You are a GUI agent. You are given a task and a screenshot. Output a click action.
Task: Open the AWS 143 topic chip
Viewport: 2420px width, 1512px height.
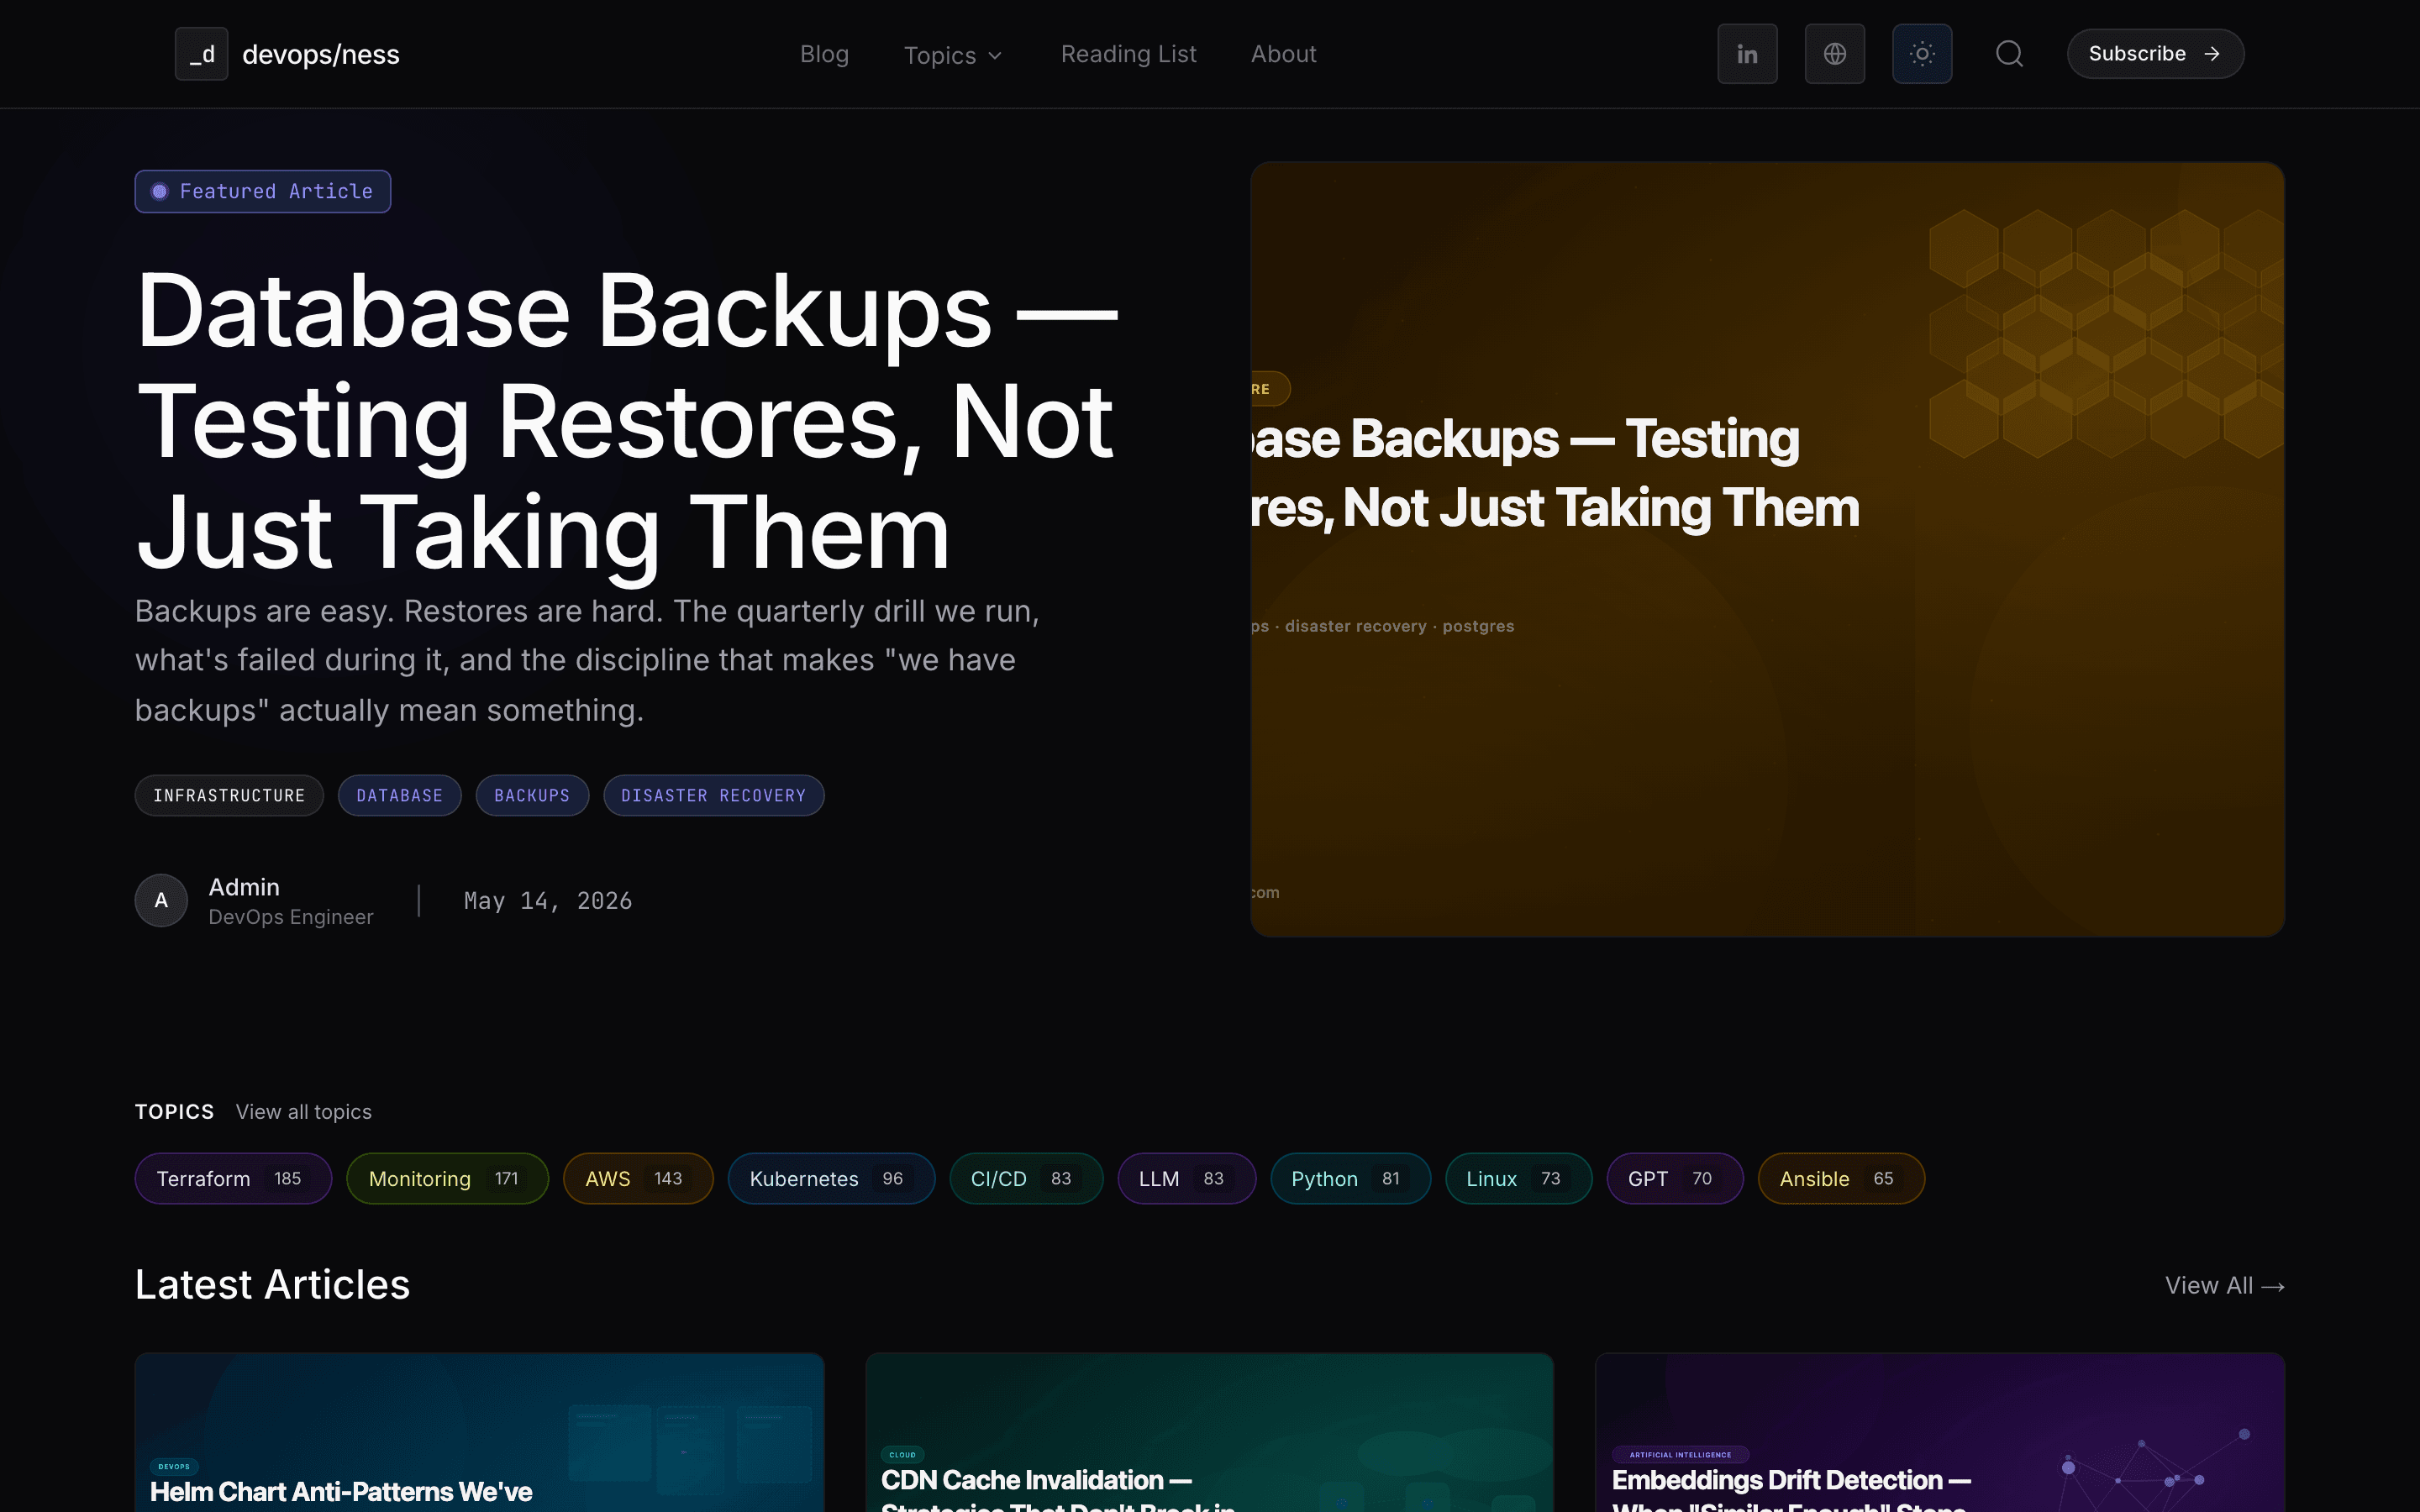638,1178
